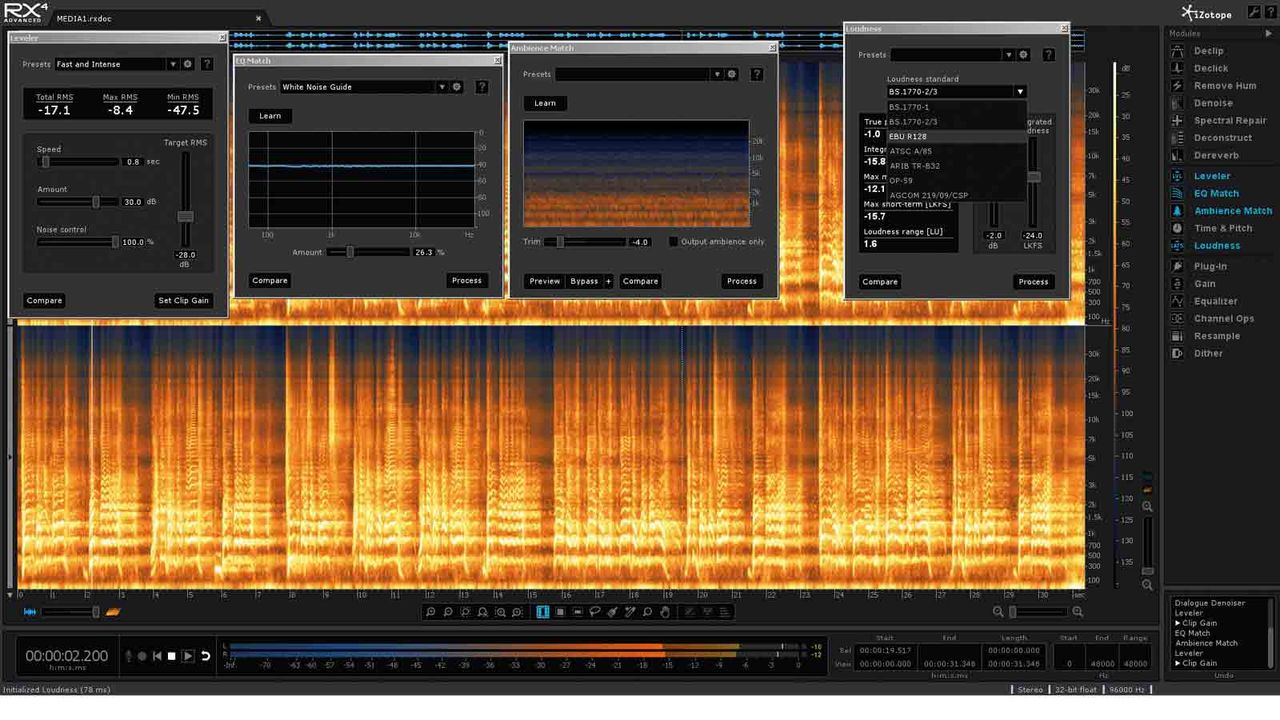Select EBU R128 loudness standard
1280x720 pixels.
(x=956, y=136)
